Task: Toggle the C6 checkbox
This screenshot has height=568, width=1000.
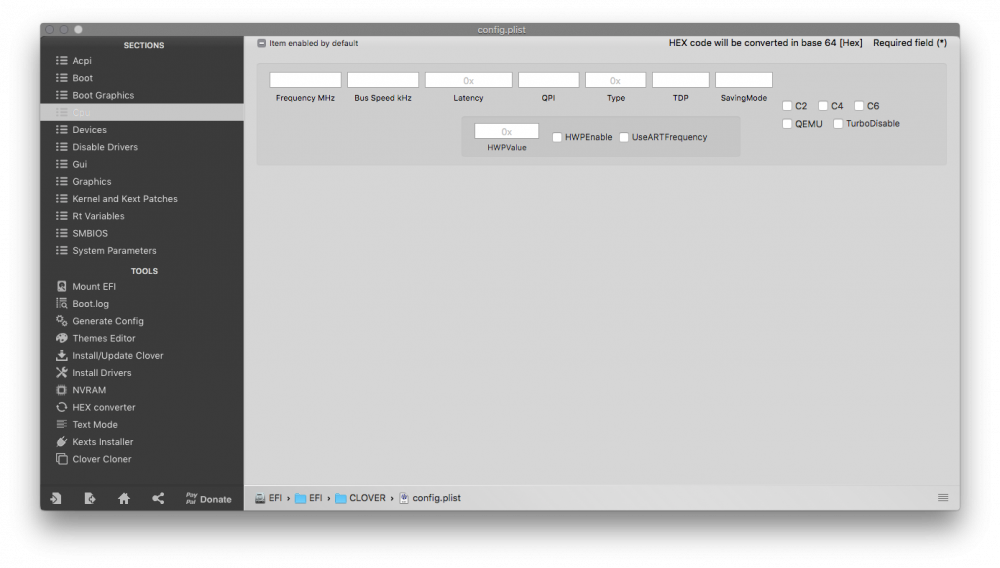Action: 859,106
